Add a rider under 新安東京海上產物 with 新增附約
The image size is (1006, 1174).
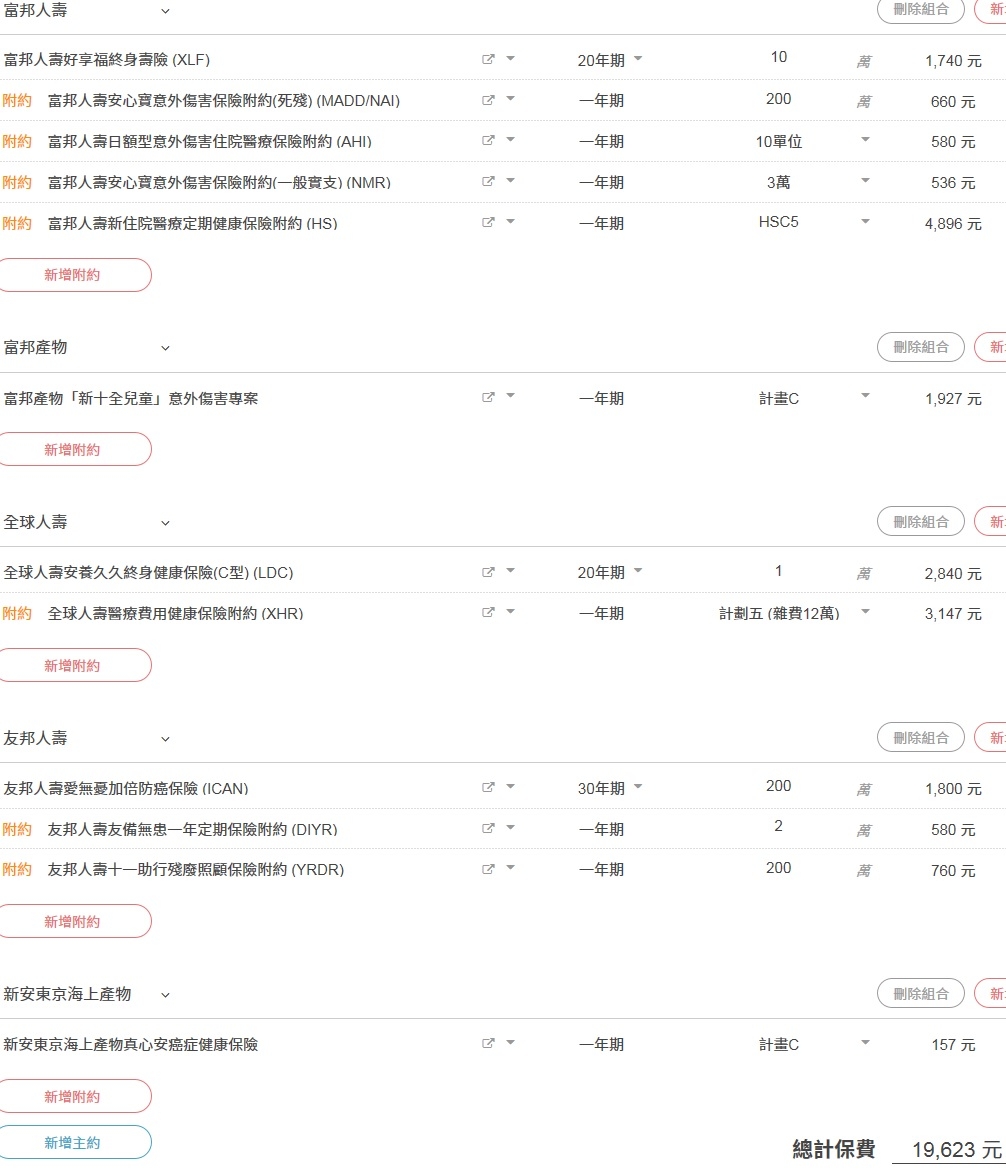(73, 1096)
